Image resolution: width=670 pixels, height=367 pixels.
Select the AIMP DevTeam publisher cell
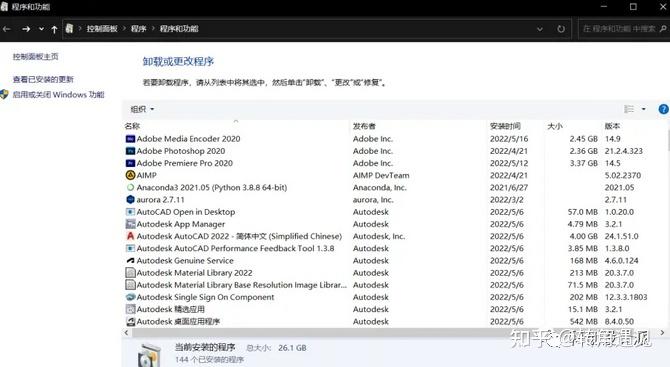(381, 175)
